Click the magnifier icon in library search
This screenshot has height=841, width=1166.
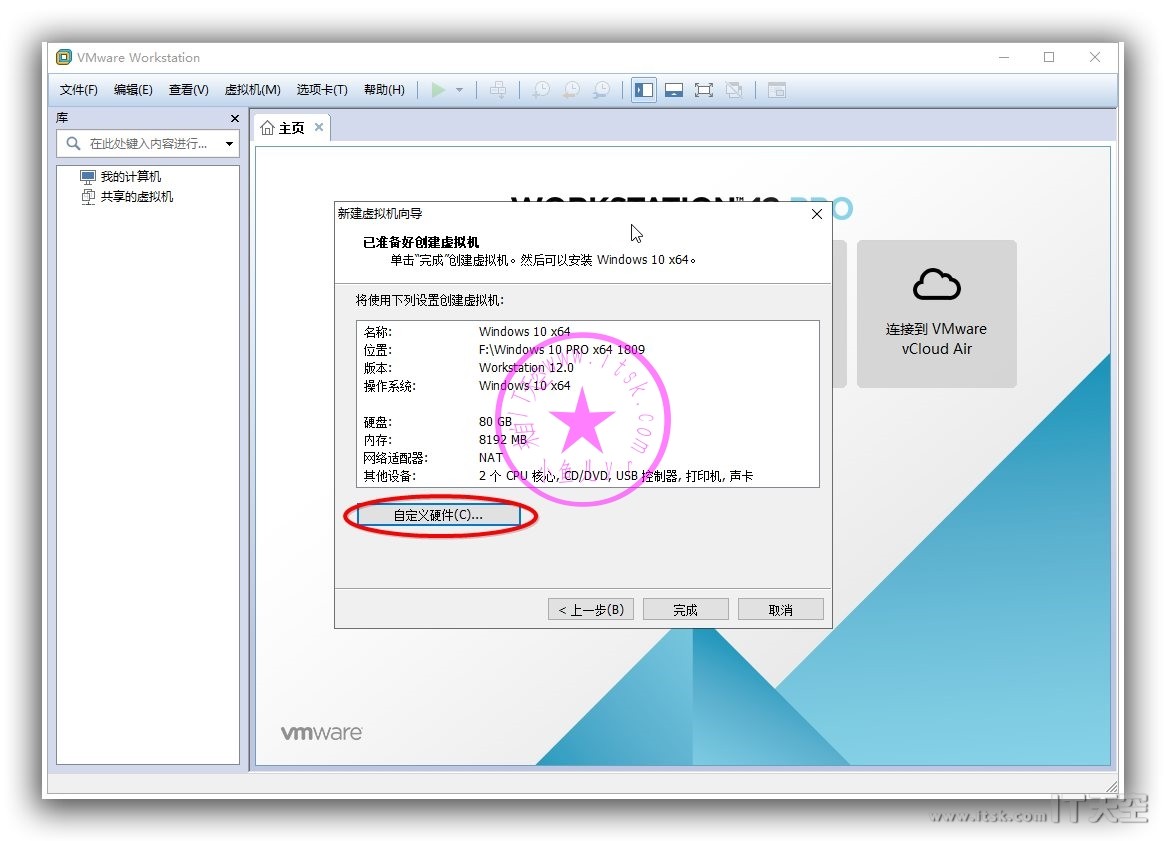pos(73,144)
